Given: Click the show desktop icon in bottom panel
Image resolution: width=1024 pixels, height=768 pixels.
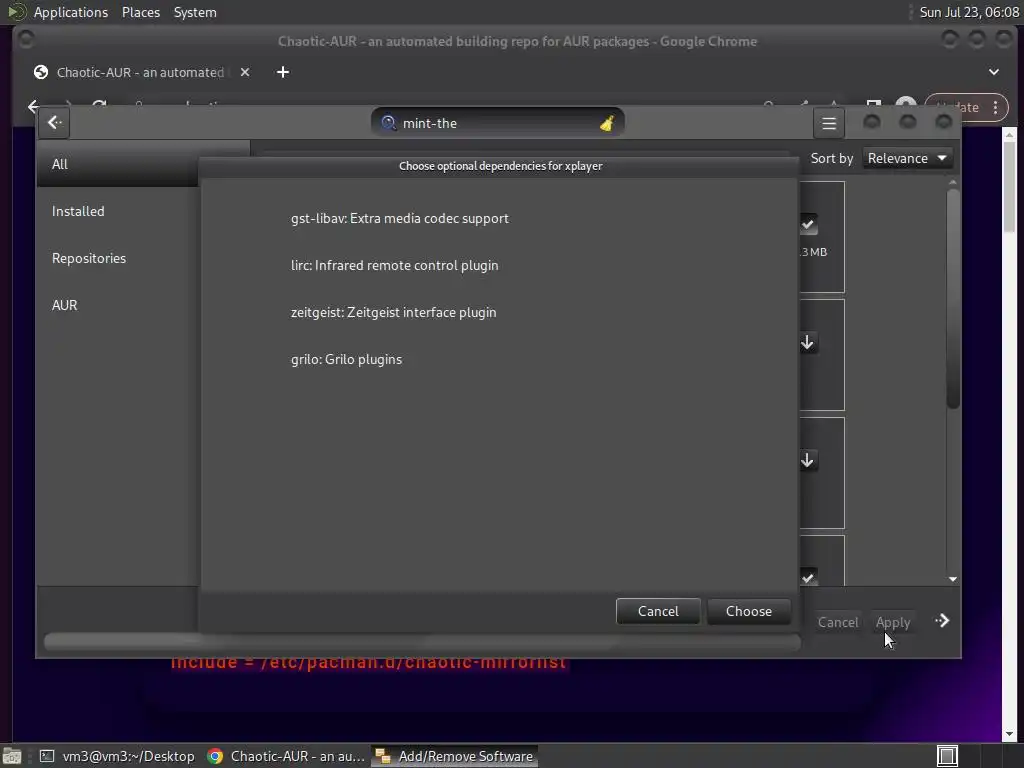Looking at the screenshot, I should pyautogui.click(x=12, y=756).
